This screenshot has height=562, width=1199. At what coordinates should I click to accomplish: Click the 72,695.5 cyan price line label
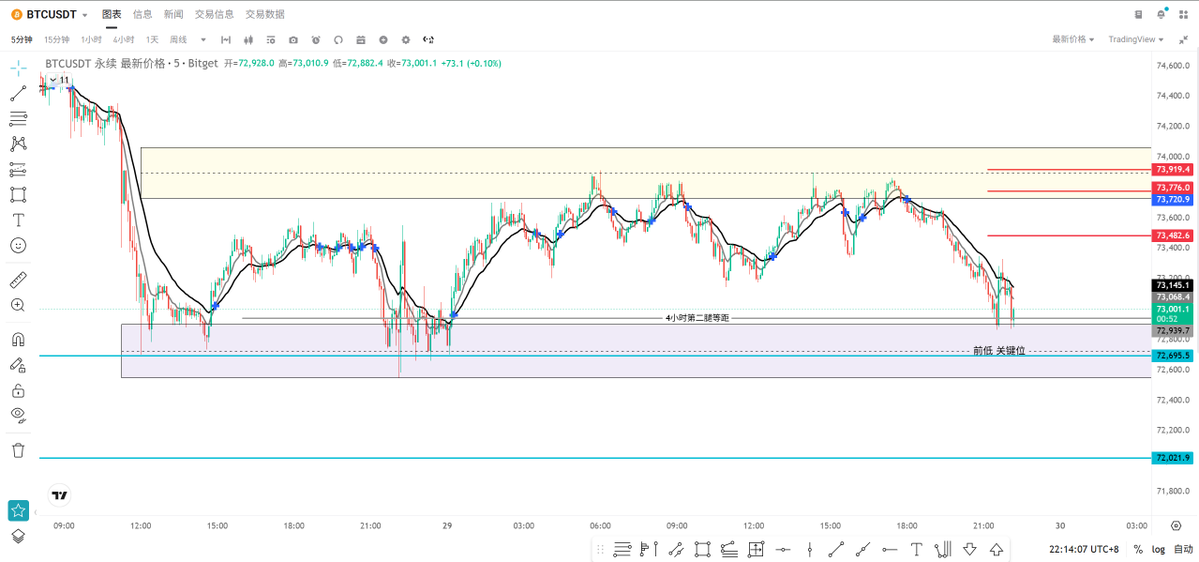pyautogui.click(x=1173, y=356)
